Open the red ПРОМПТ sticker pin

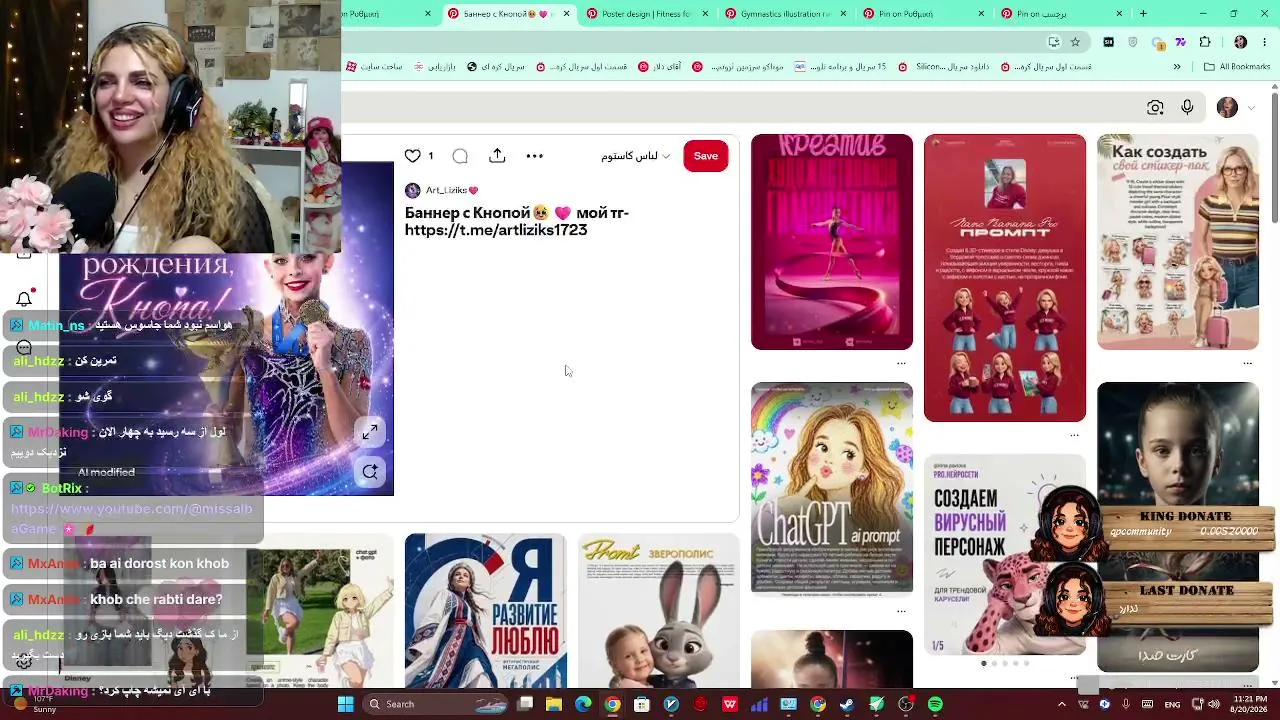1005,278
